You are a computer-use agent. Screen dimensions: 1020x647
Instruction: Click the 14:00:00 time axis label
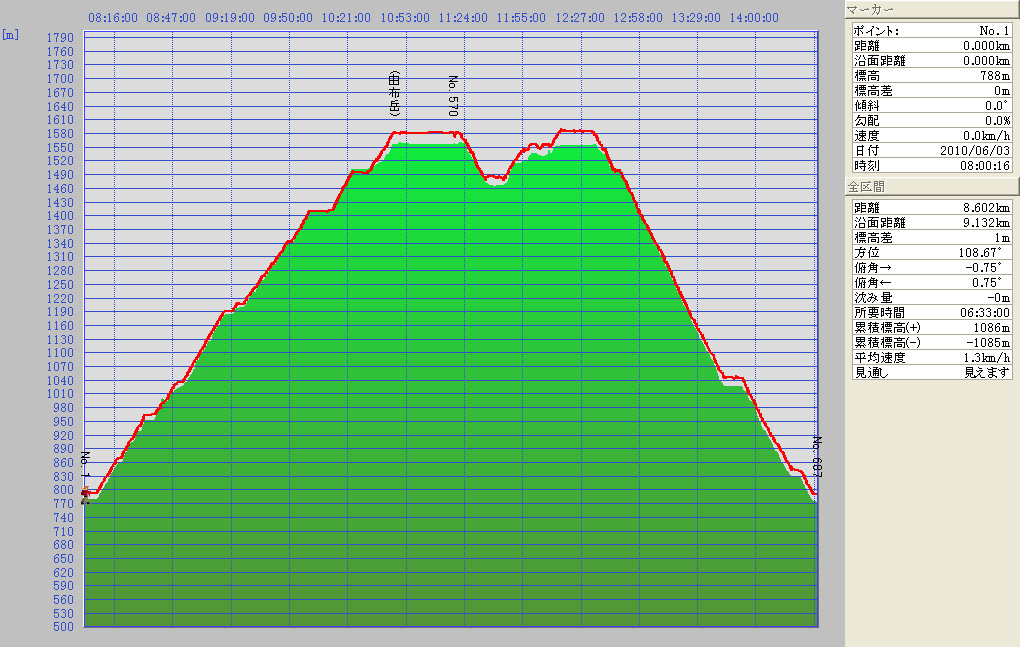[x=754, y=18]
